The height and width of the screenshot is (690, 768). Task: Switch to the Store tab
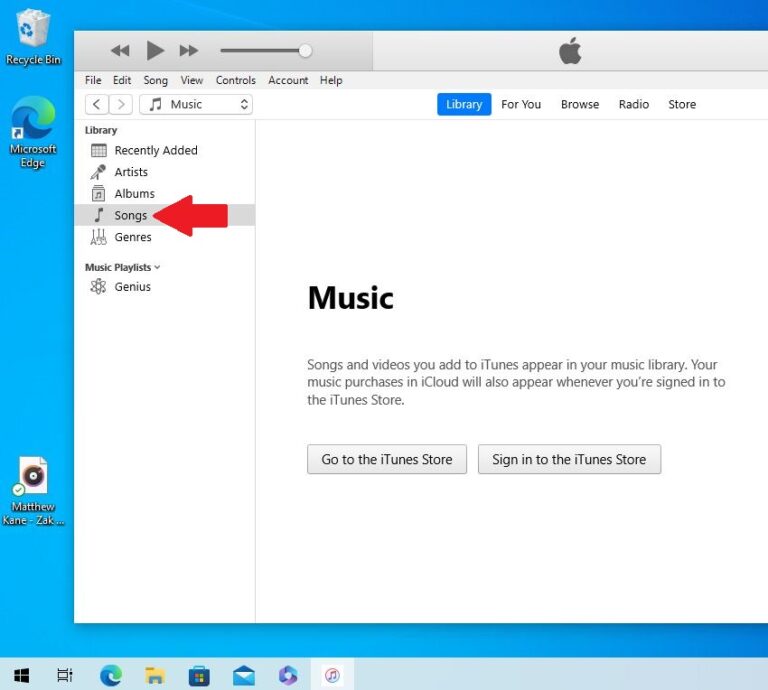[682, 104]
